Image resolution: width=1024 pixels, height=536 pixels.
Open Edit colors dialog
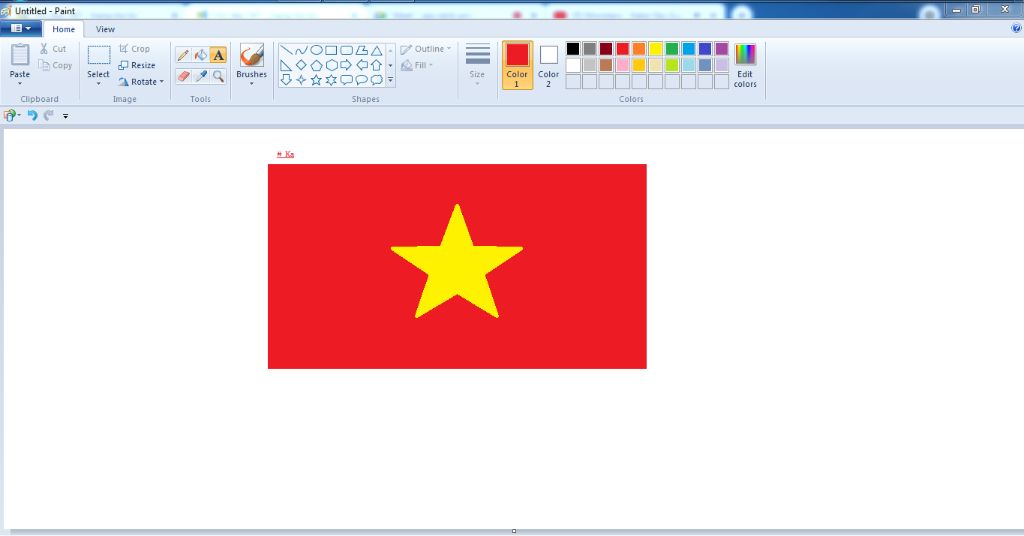745,65
